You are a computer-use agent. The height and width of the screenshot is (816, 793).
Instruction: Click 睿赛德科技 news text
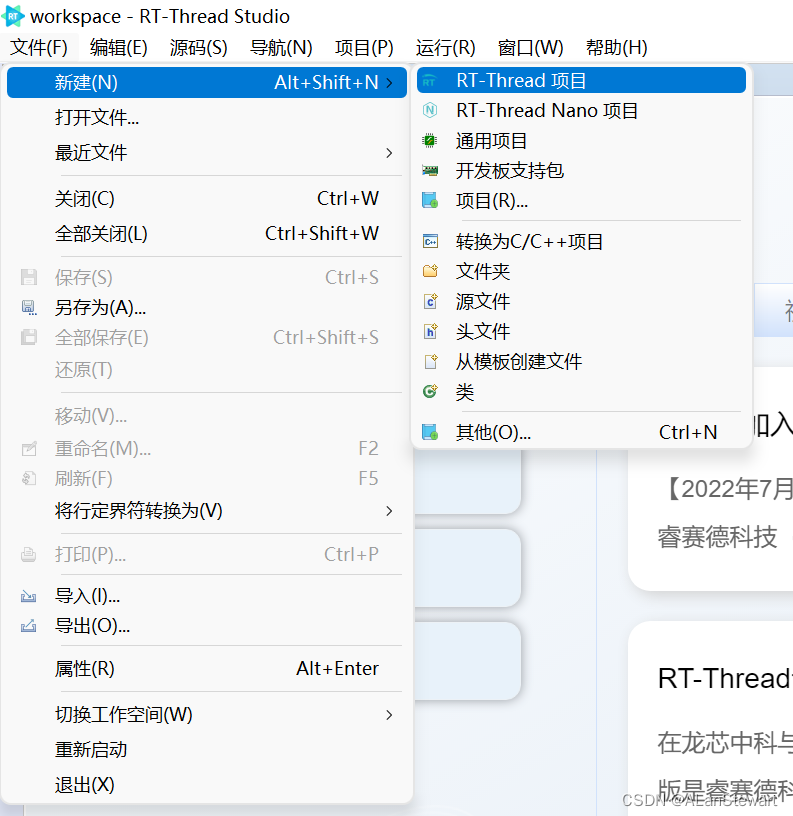coord(717,537)
